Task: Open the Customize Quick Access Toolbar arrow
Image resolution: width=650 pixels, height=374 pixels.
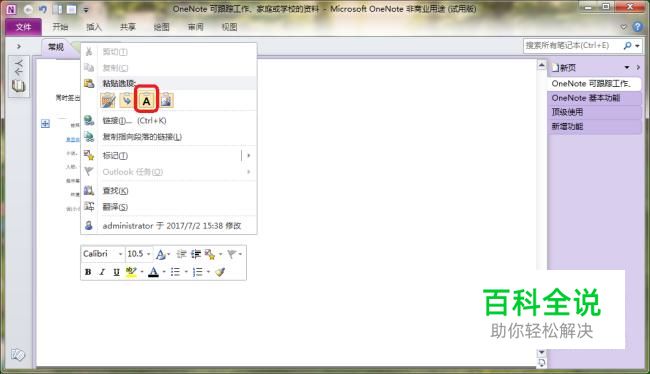Action: (x=86, y=10)
